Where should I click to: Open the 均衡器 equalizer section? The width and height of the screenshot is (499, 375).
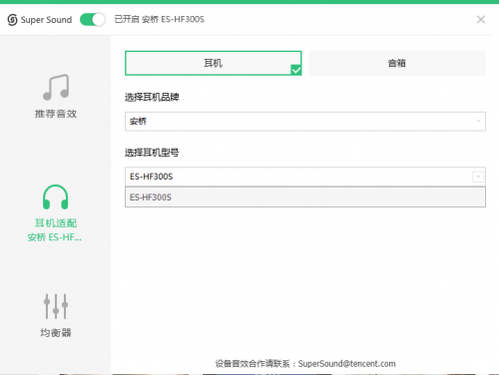56,315
